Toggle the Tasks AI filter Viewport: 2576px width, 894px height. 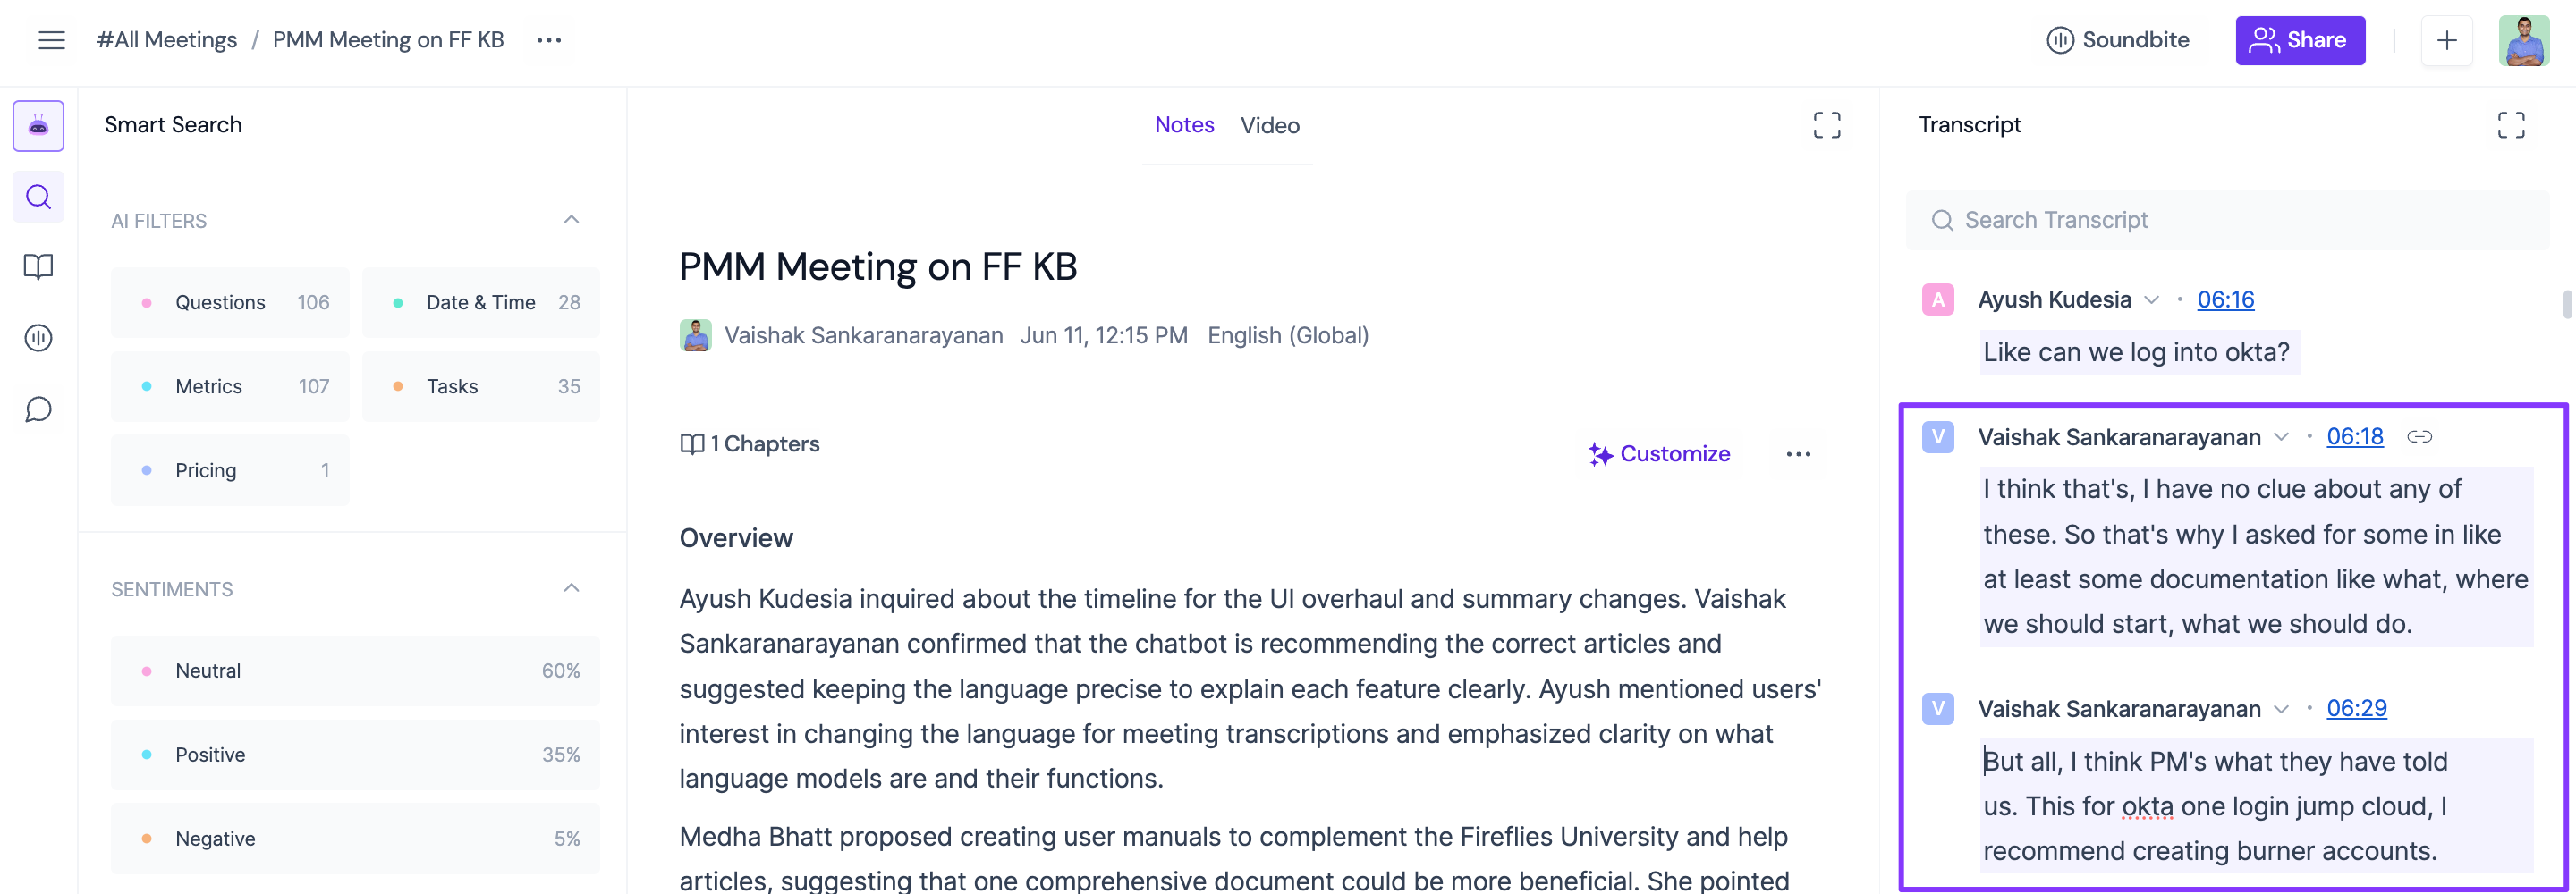[480, 386]
